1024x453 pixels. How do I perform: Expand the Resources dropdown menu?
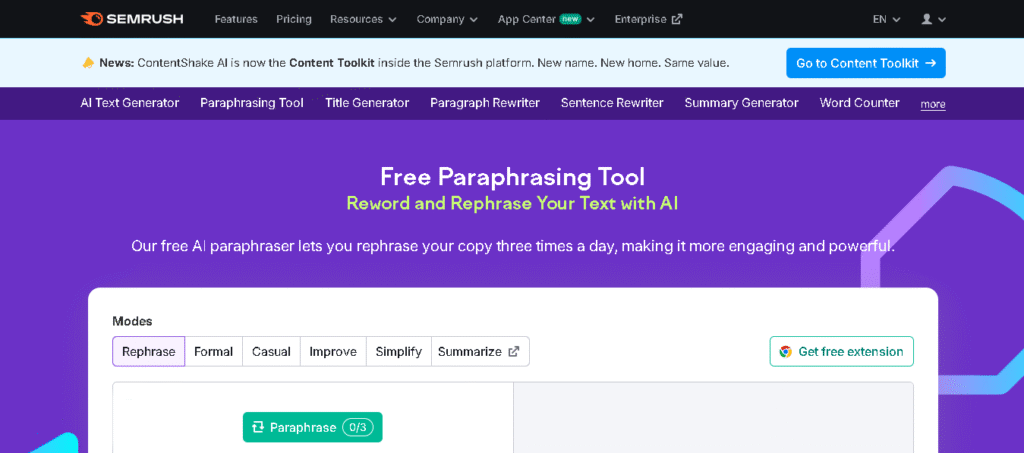pyautogui.click(x=363, y=19)
